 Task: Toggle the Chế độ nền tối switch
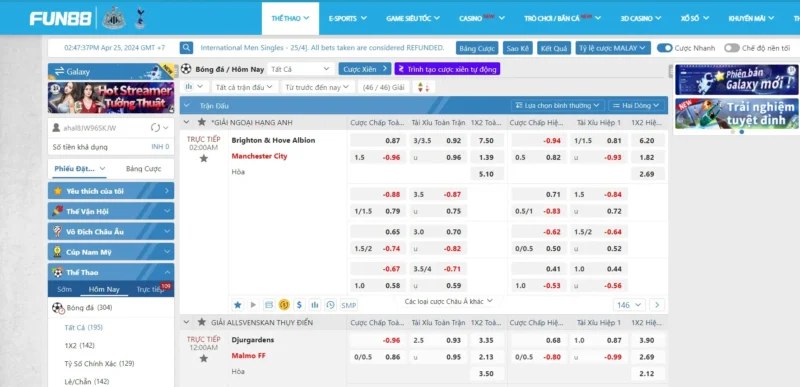coord(732,48)
